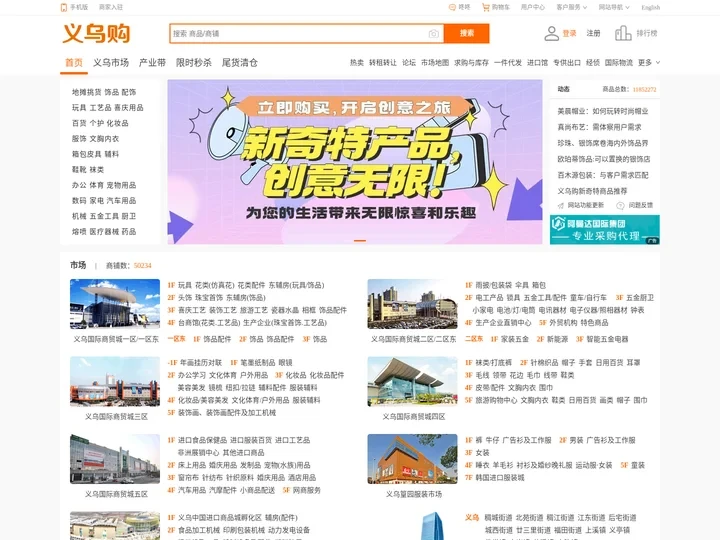Open the 转租转让 nav link
Screen dimensions: 720x540
(x=382, y=62)
